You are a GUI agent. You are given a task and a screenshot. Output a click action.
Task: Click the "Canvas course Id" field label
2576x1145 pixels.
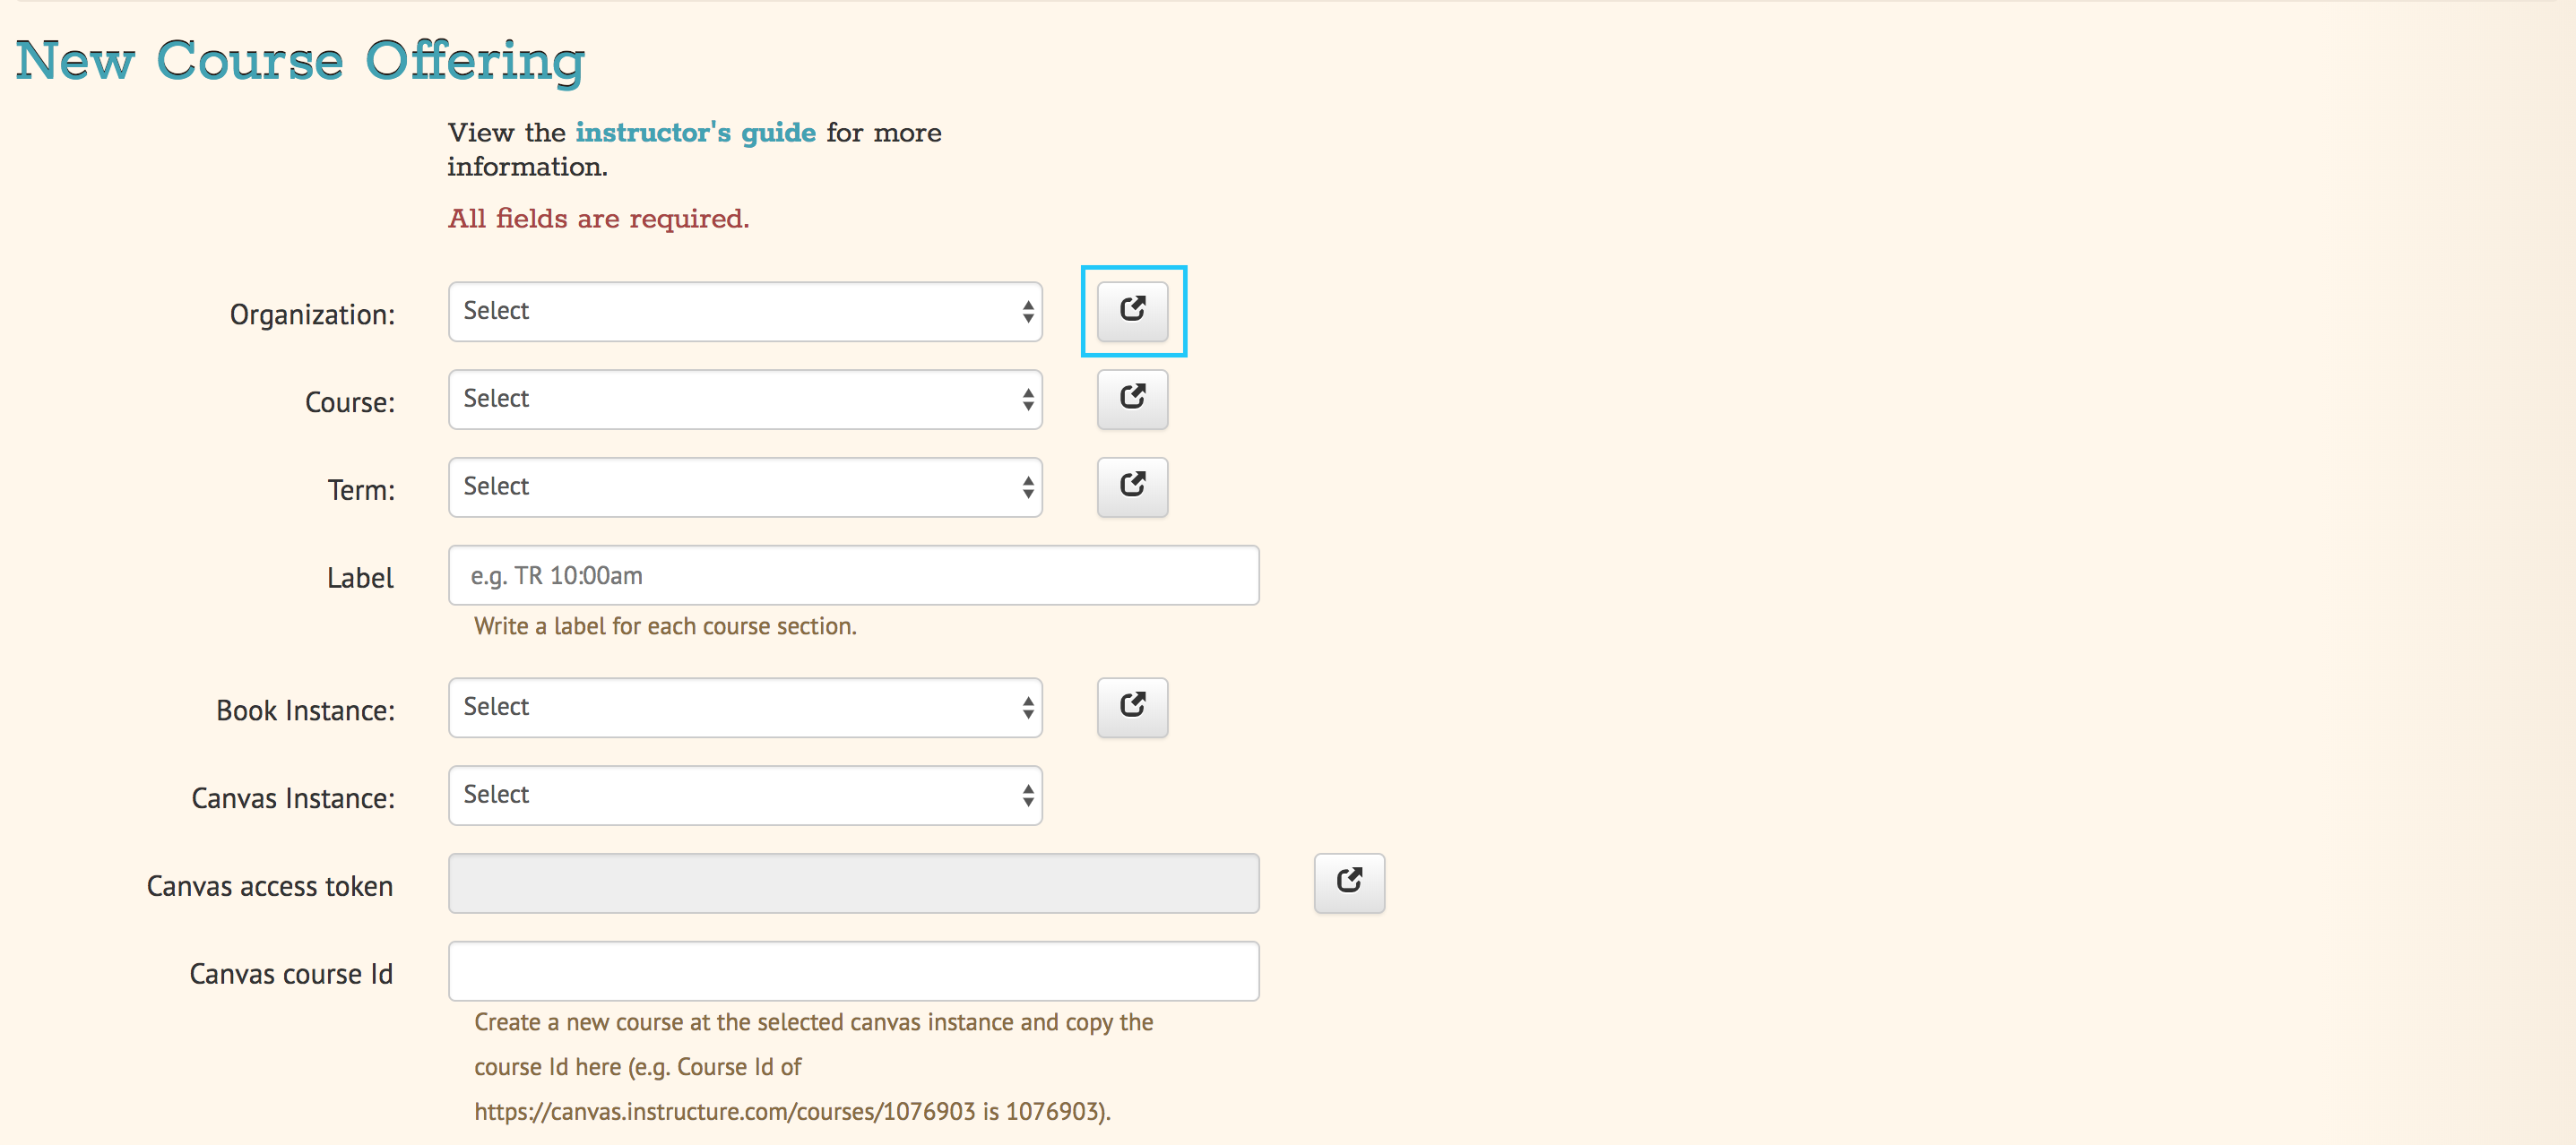coord(291,974)
